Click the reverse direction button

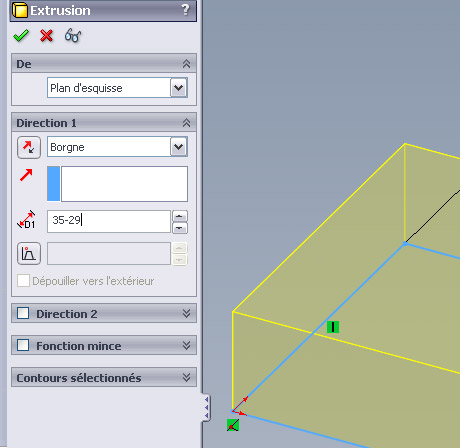point(29,147)
